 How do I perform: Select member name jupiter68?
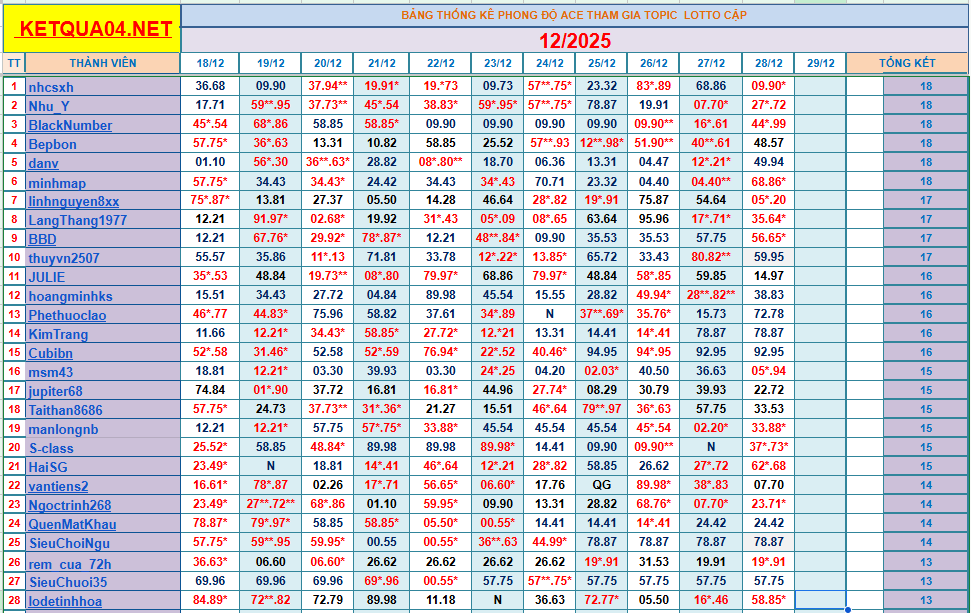[55, 391]
